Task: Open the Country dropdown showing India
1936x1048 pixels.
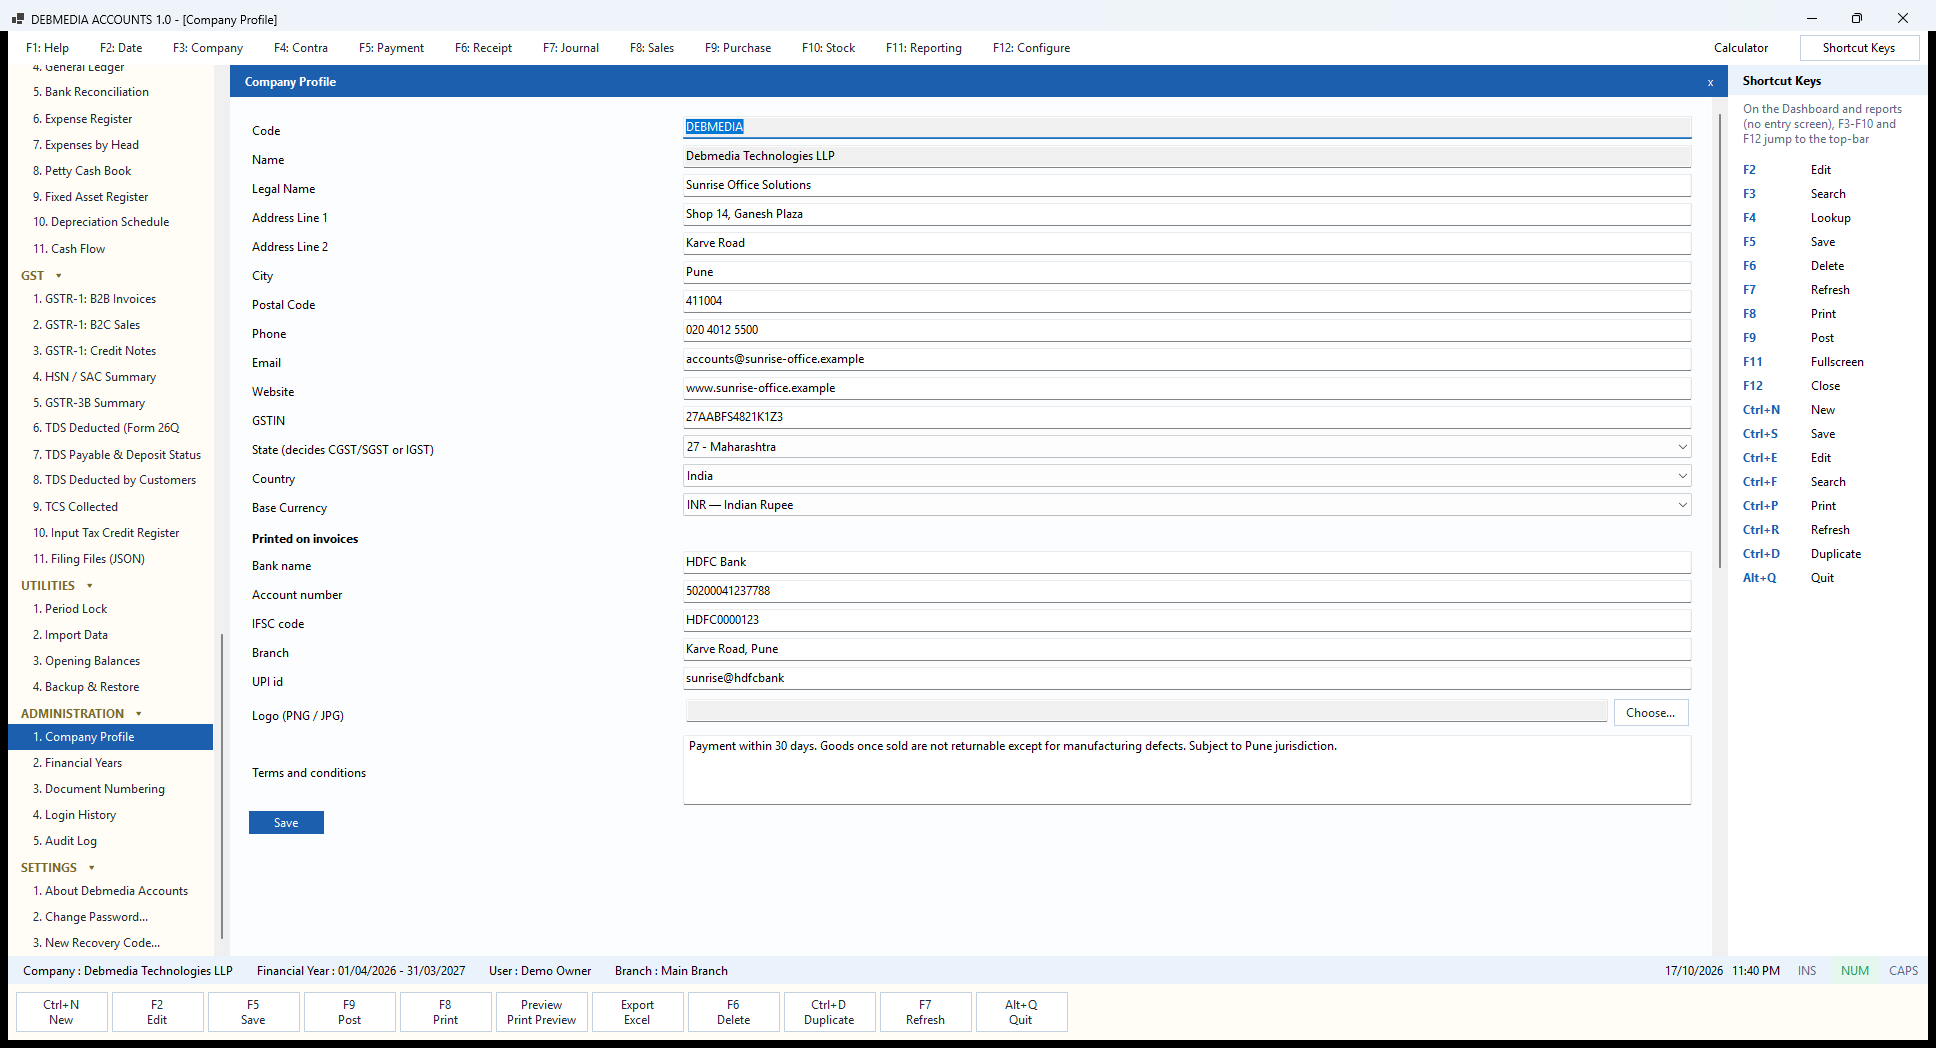Action: tap(1187, 476)
